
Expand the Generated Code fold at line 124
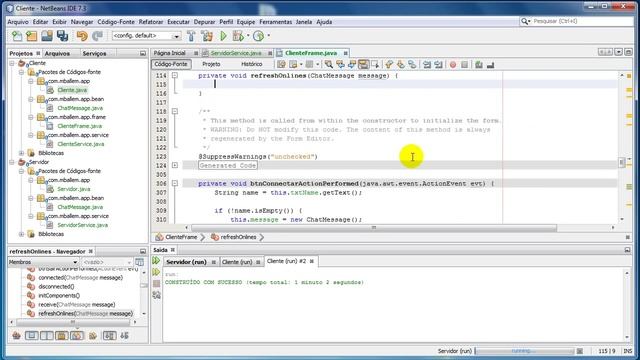[175, 165]
